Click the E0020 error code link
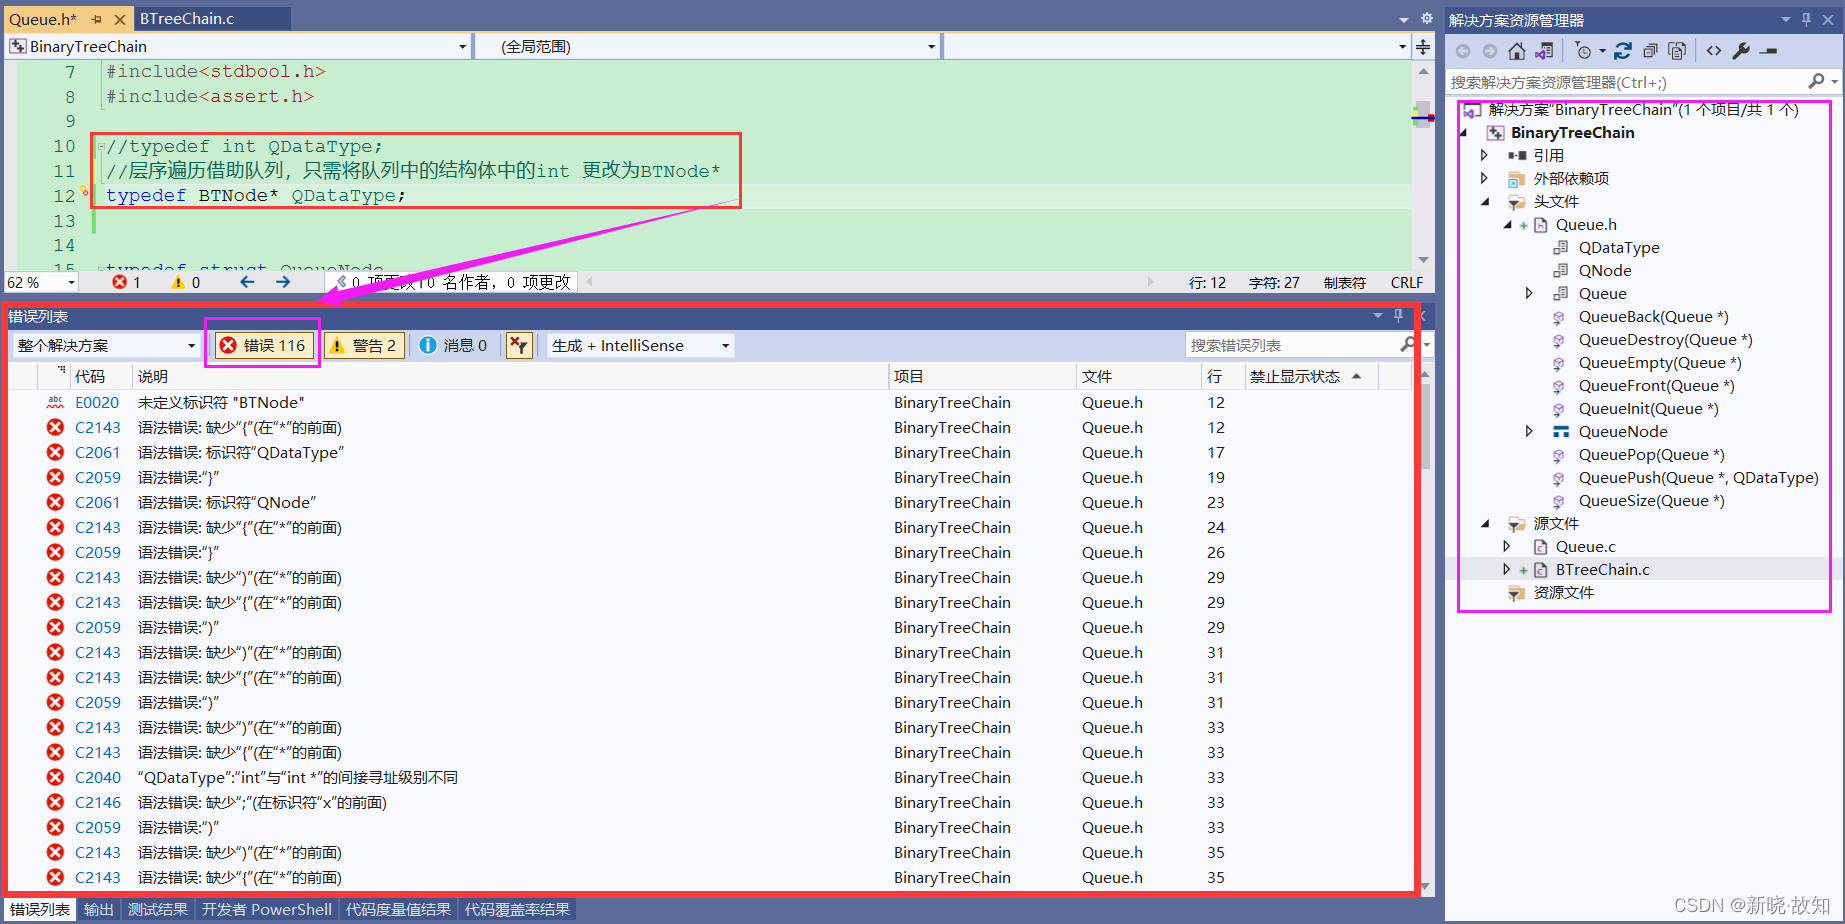1845x924 pixels. (97, 402)
